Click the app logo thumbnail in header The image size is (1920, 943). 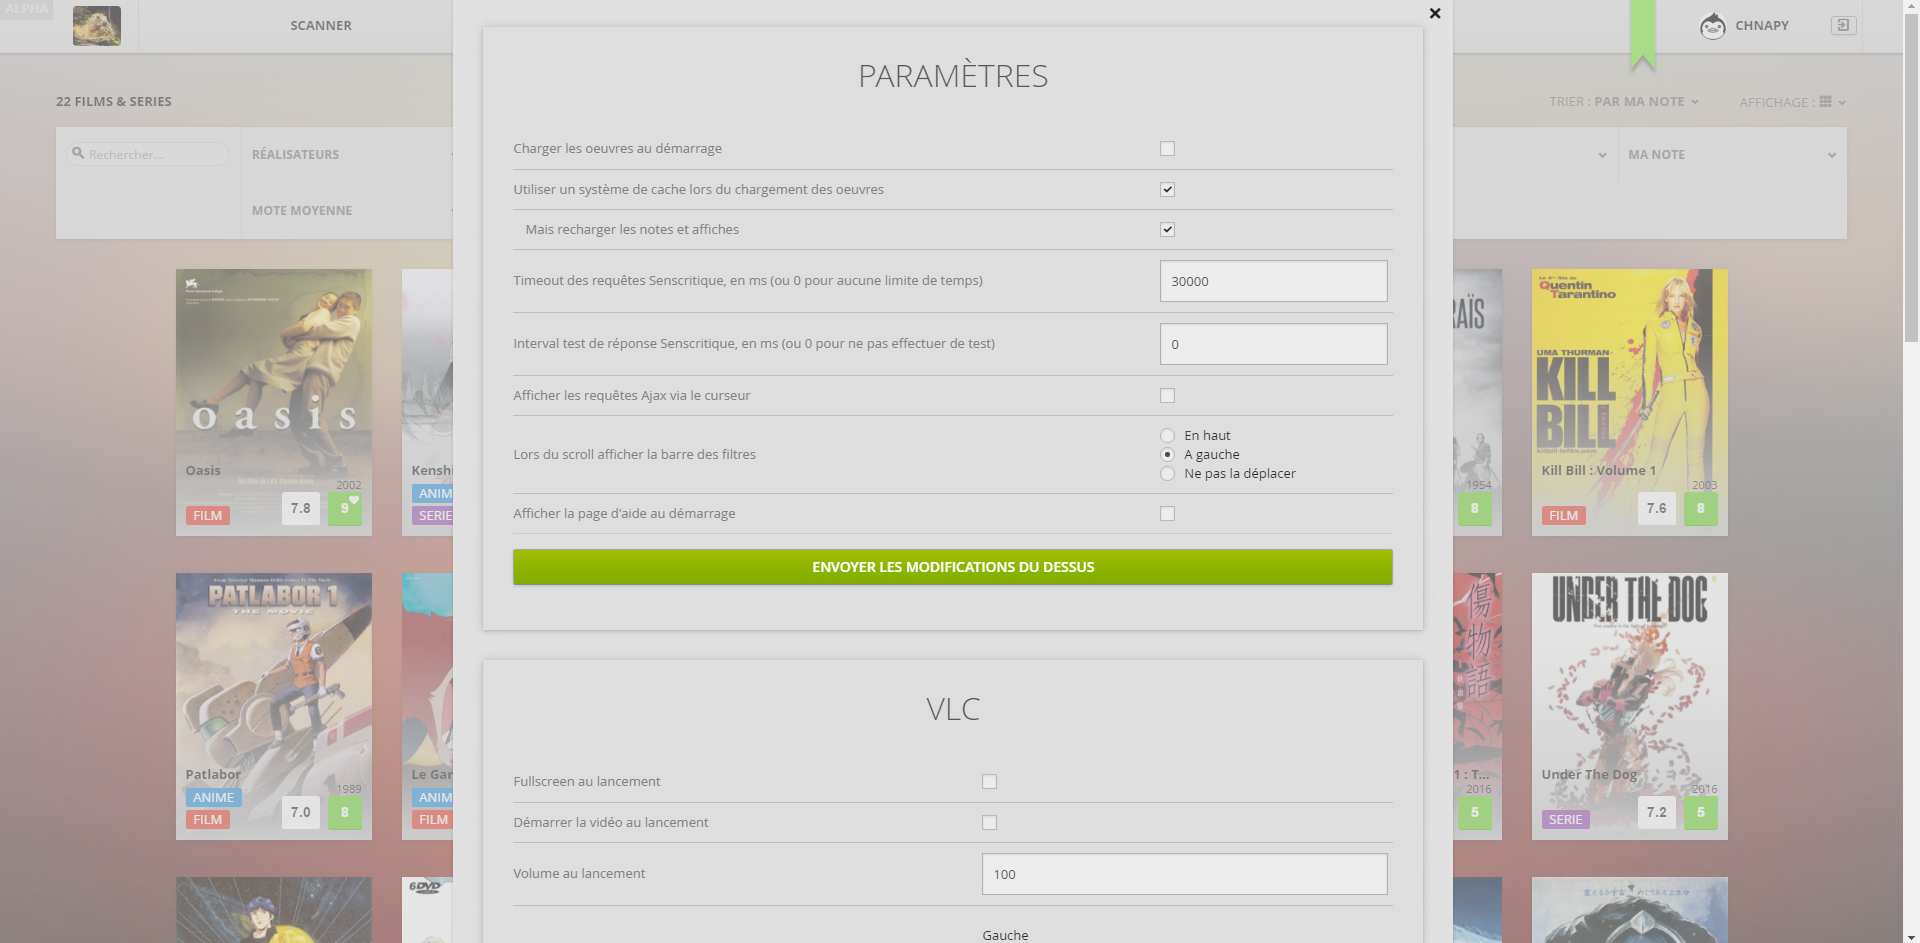tap(97, 26)
